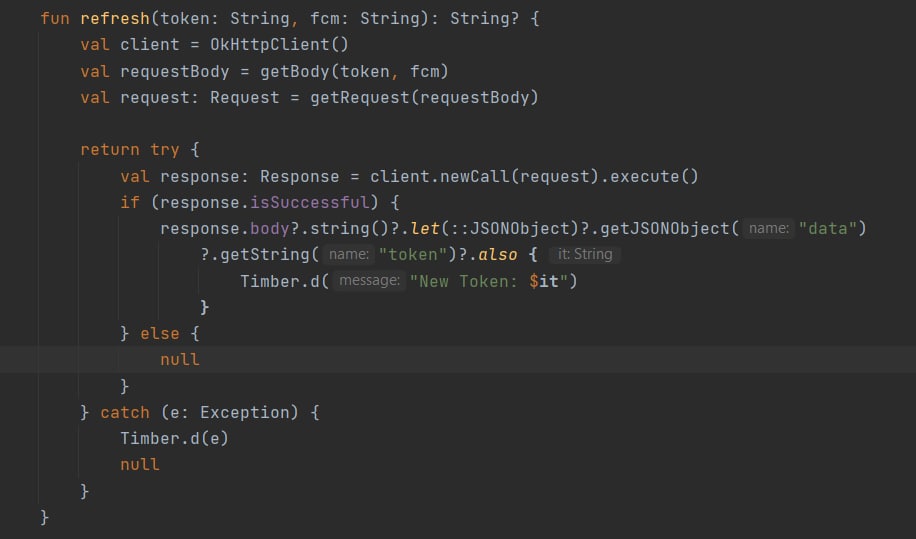Click the 'message:' parameter hint
This screenshot has height=539, width=916.
pyautogui.click(x=369, y=281)
